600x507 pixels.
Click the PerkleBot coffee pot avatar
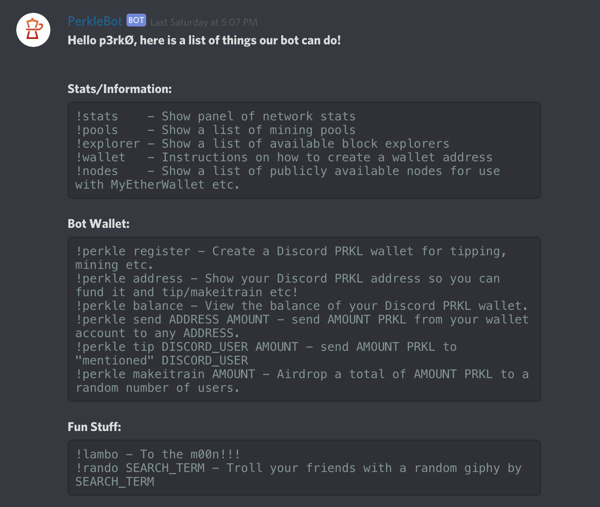pos(33,30)
